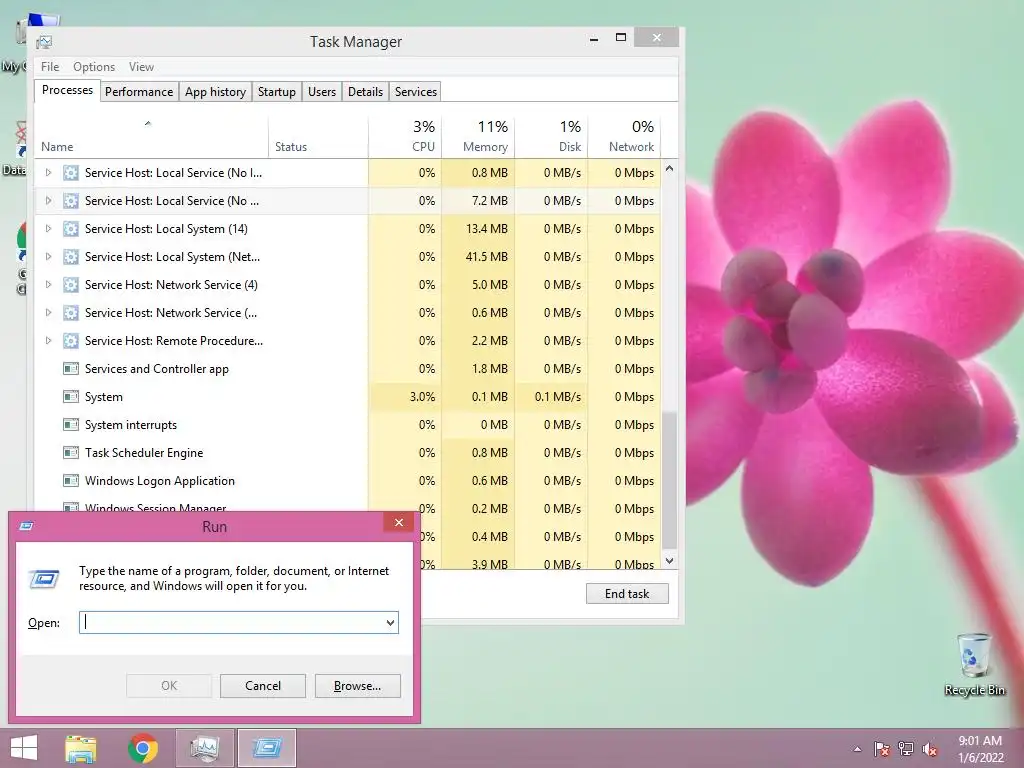Open the Run dialog Open dropdown arrow
Viewport: 1024px width, 768px height.
[390, 623]
